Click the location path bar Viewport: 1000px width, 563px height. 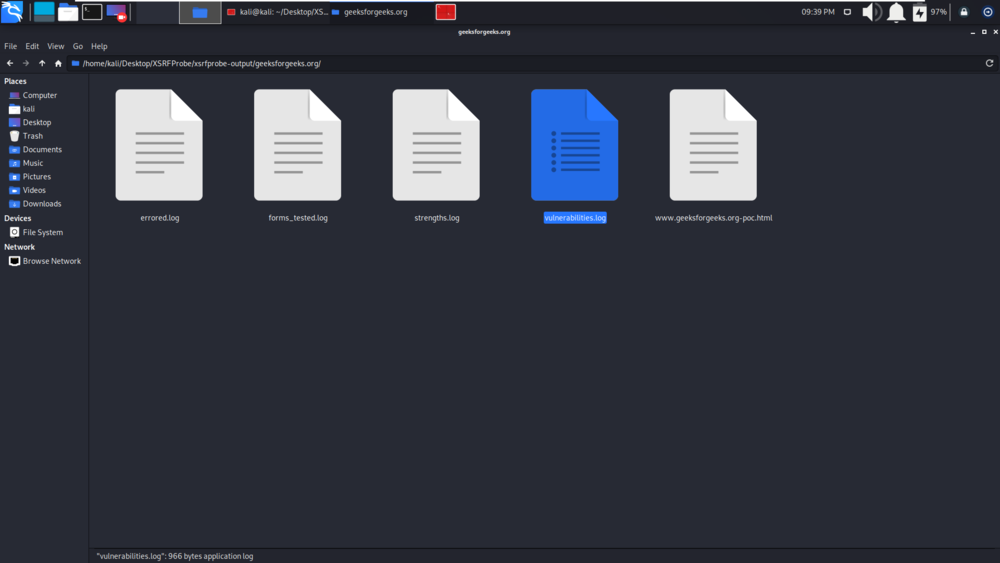click(523, 63)
